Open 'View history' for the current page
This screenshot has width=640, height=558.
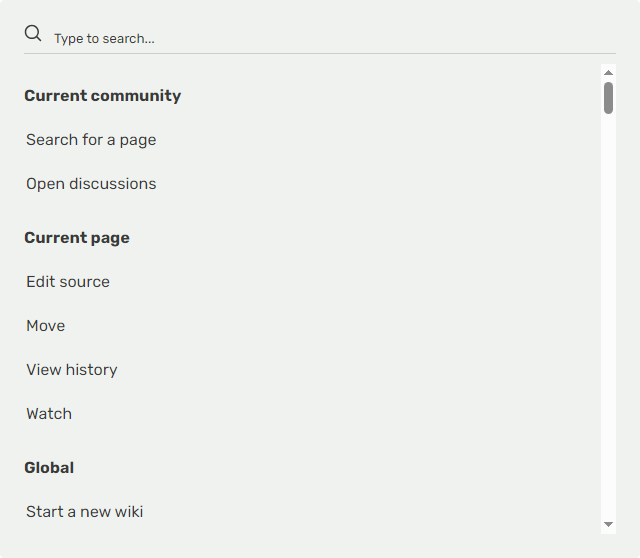(72, 370)
